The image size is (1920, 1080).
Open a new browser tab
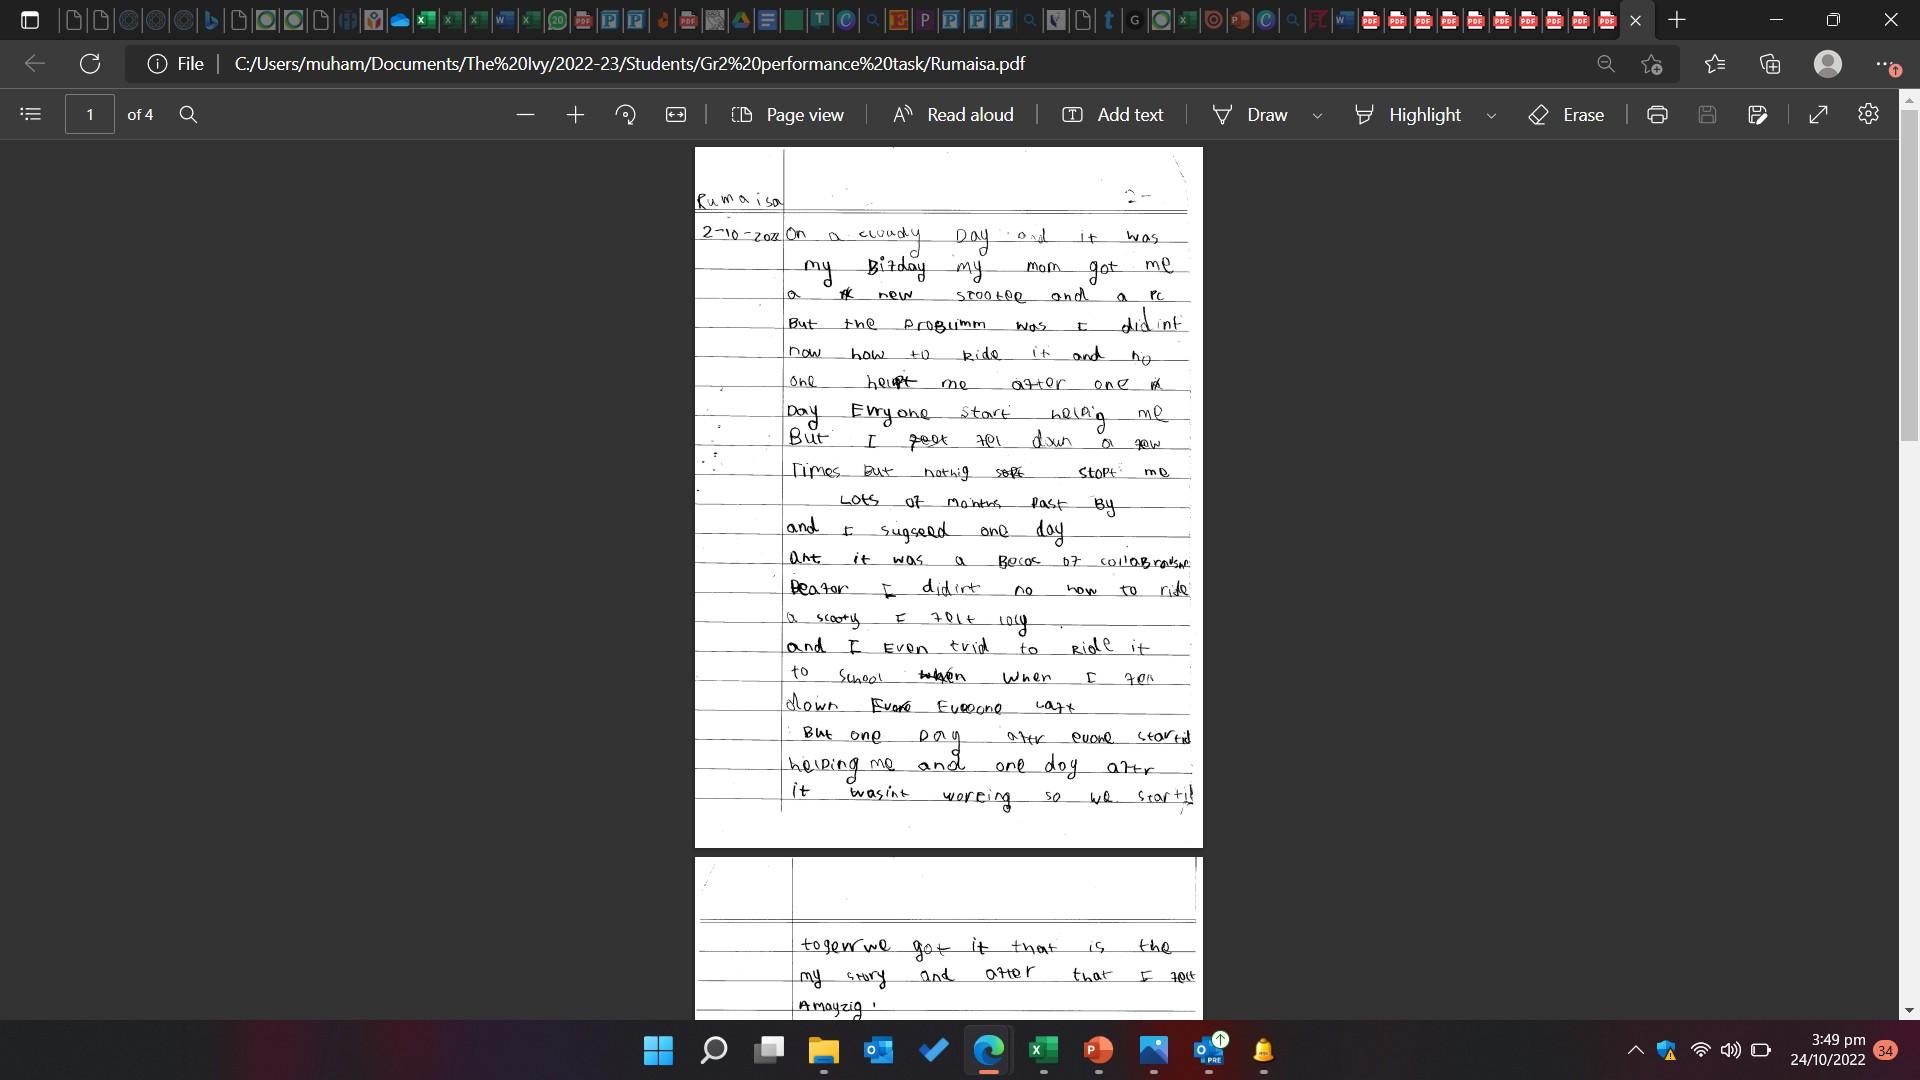click(x=1677, y=19)
